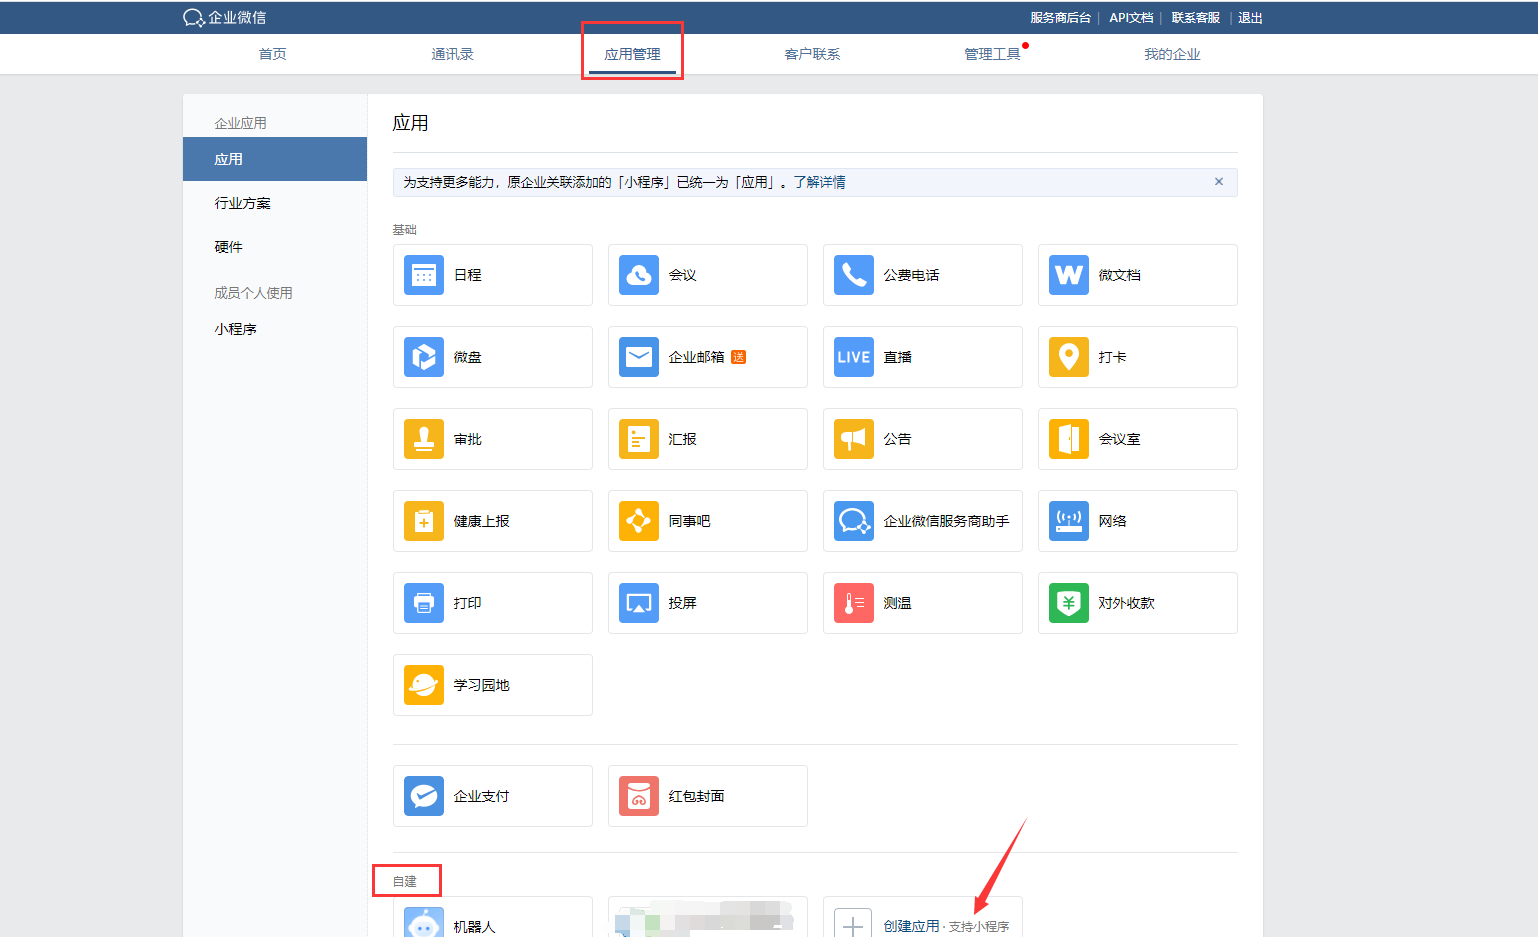The width and height of the screenshot is (1538, 937).
Task: Switch to the 首页 tab
Action: coord(273,54)
